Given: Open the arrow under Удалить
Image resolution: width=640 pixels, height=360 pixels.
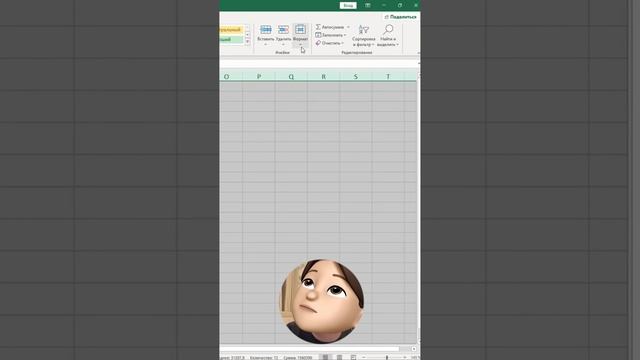Looking at the screenshot, I should point(283,44).
